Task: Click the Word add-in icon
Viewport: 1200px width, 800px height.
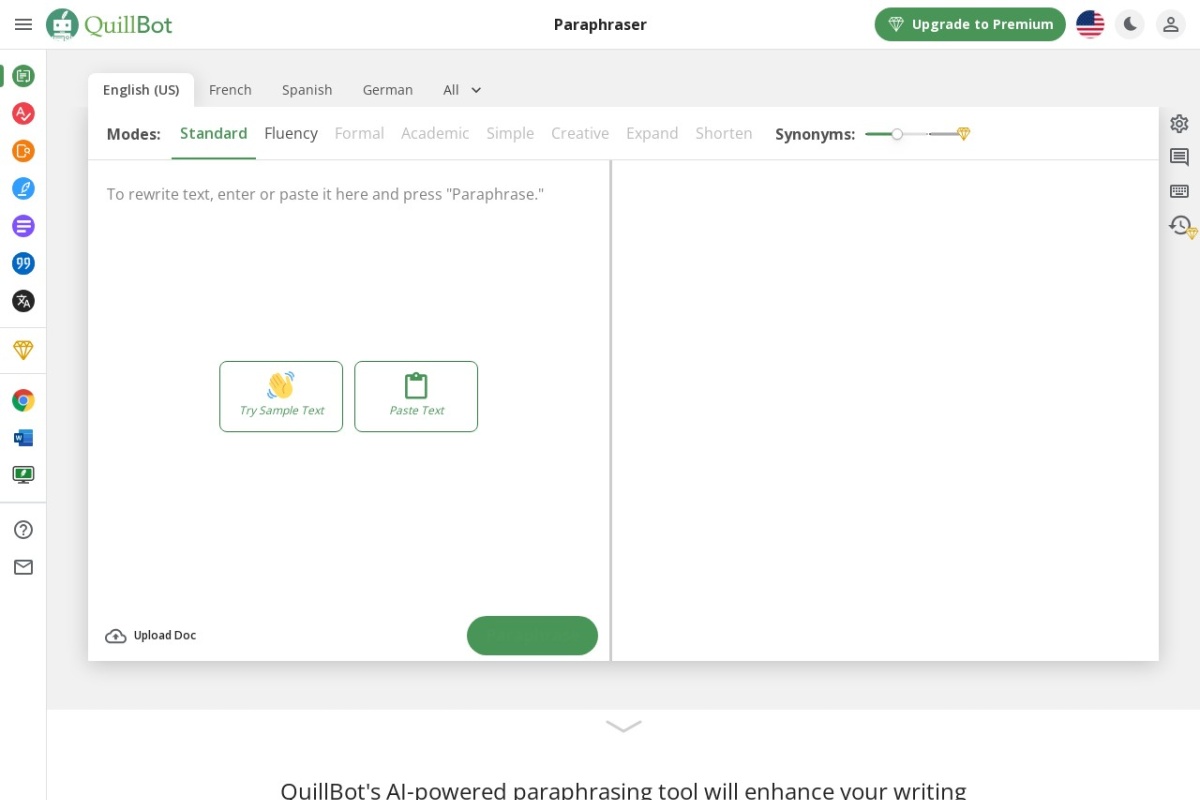Action: pyautogui.click(x=23, y=438)
